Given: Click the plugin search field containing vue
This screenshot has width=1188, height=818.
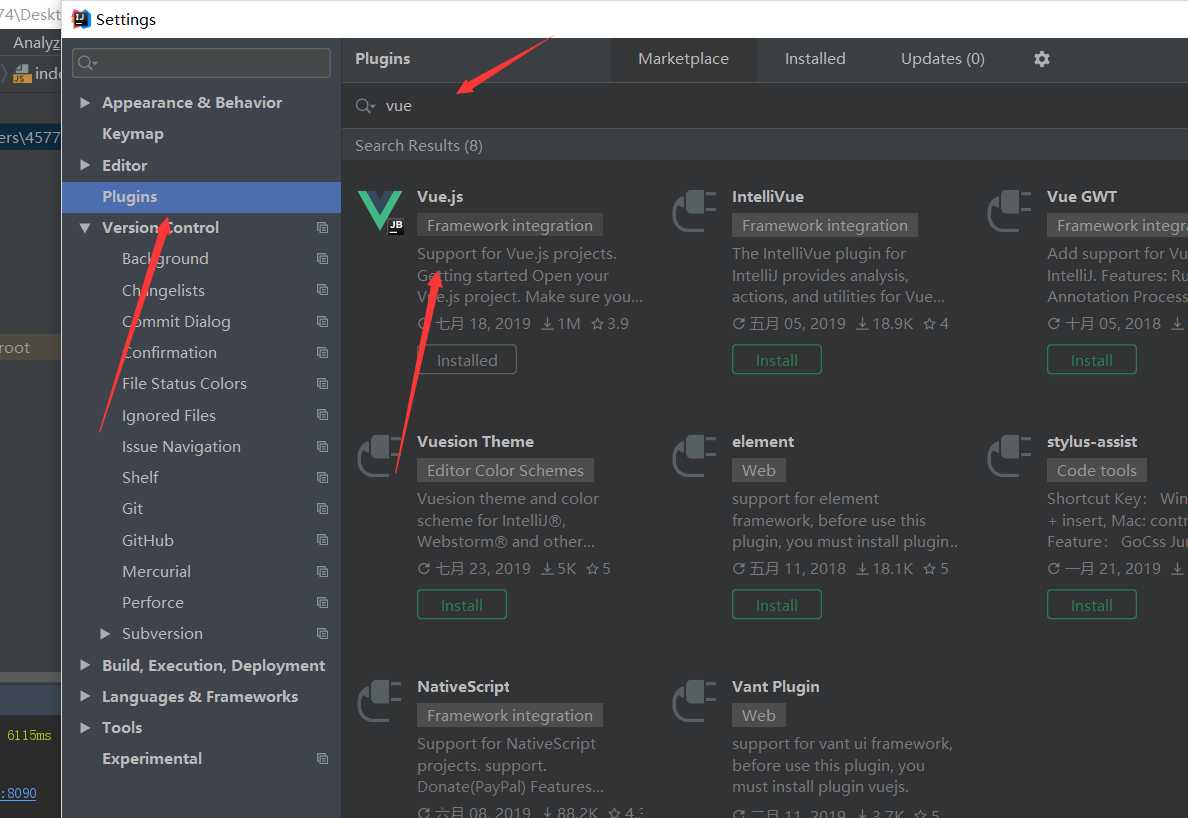Looking at the screenshot, I should pos(765,106).
